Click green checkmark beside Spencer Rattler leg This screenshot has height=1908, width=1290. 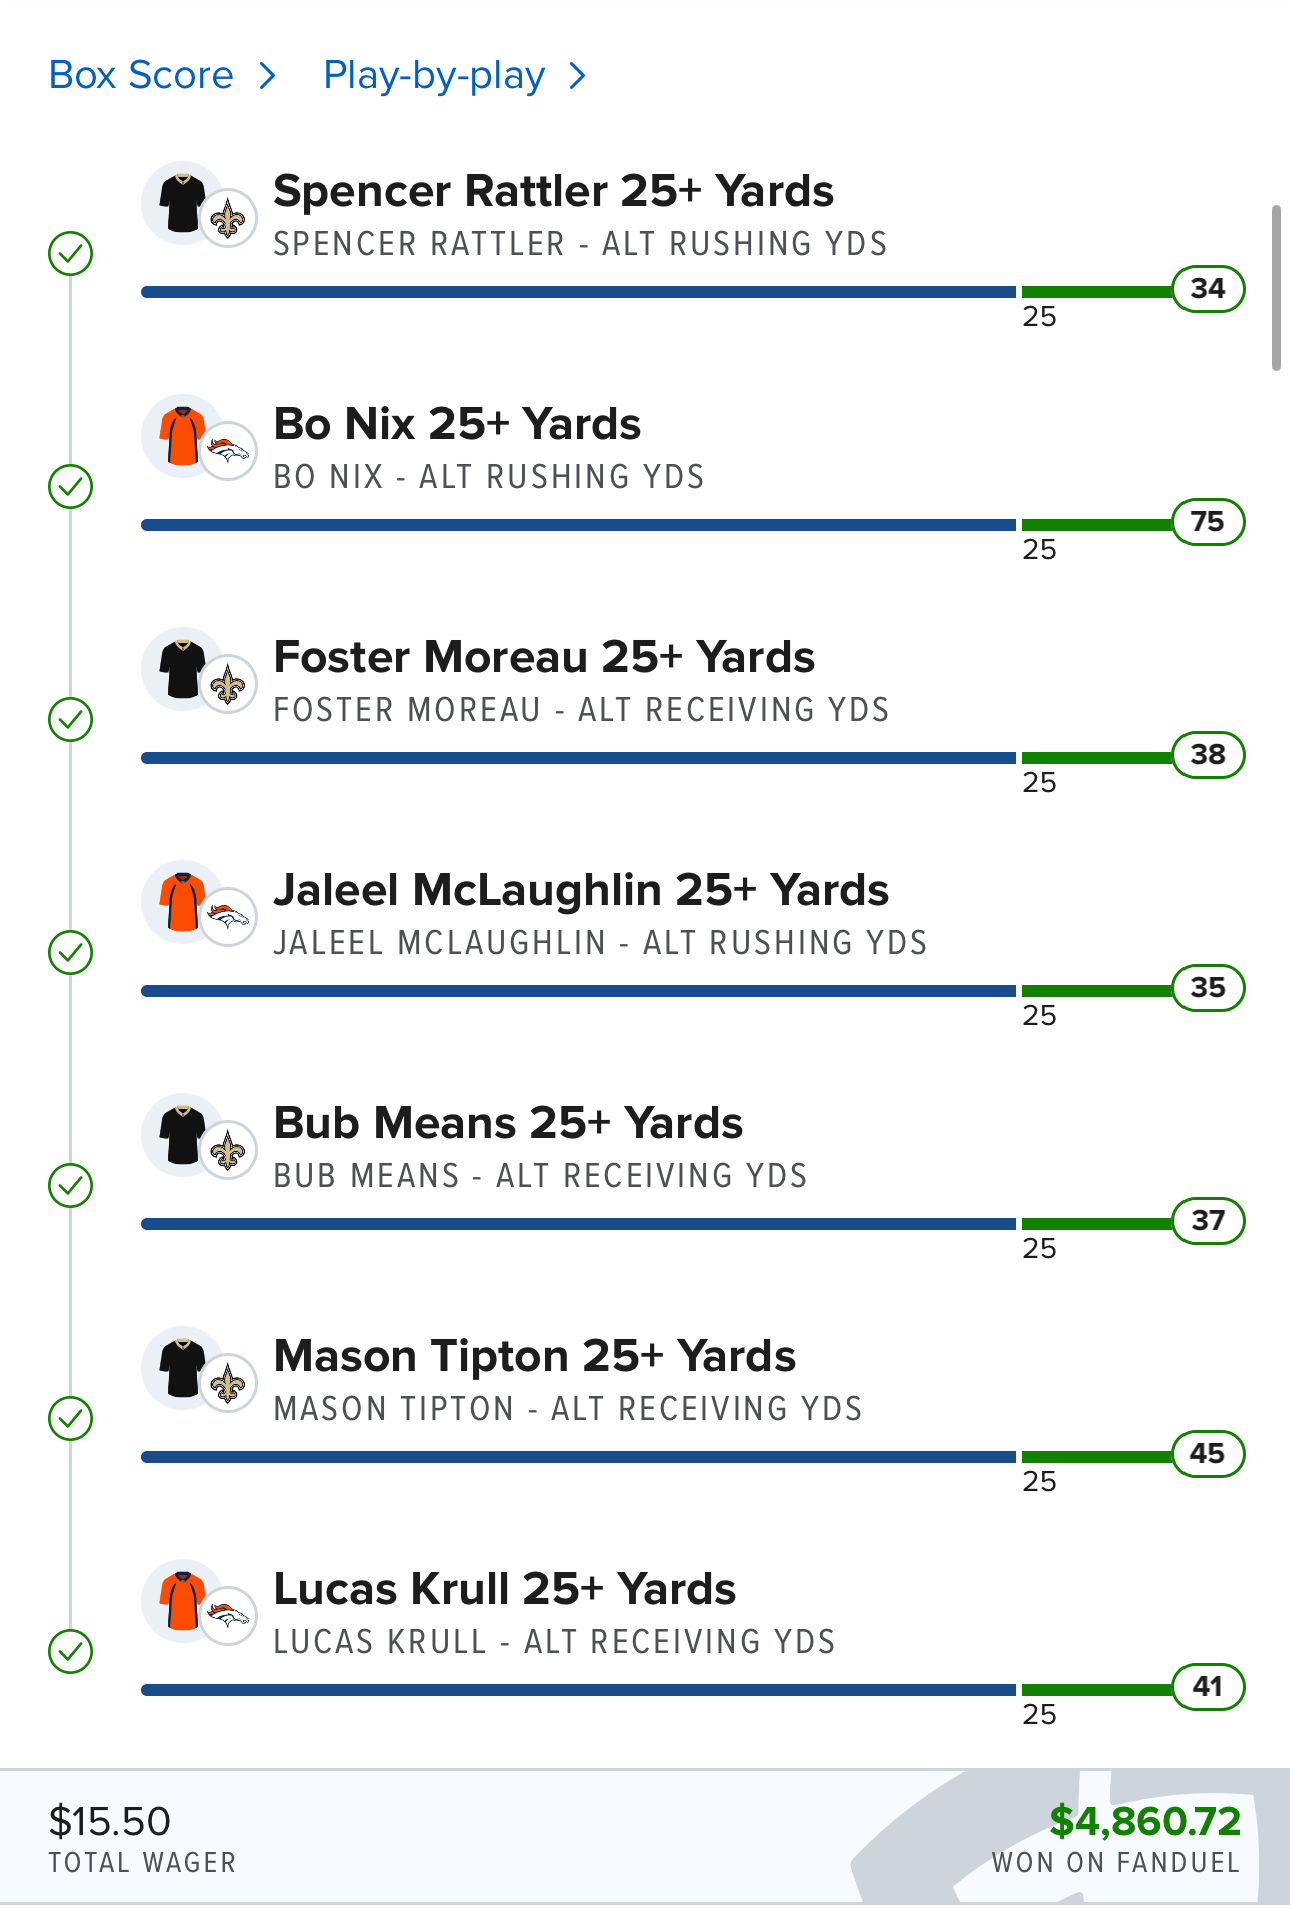pyautogui.click(x=71, y=254)
